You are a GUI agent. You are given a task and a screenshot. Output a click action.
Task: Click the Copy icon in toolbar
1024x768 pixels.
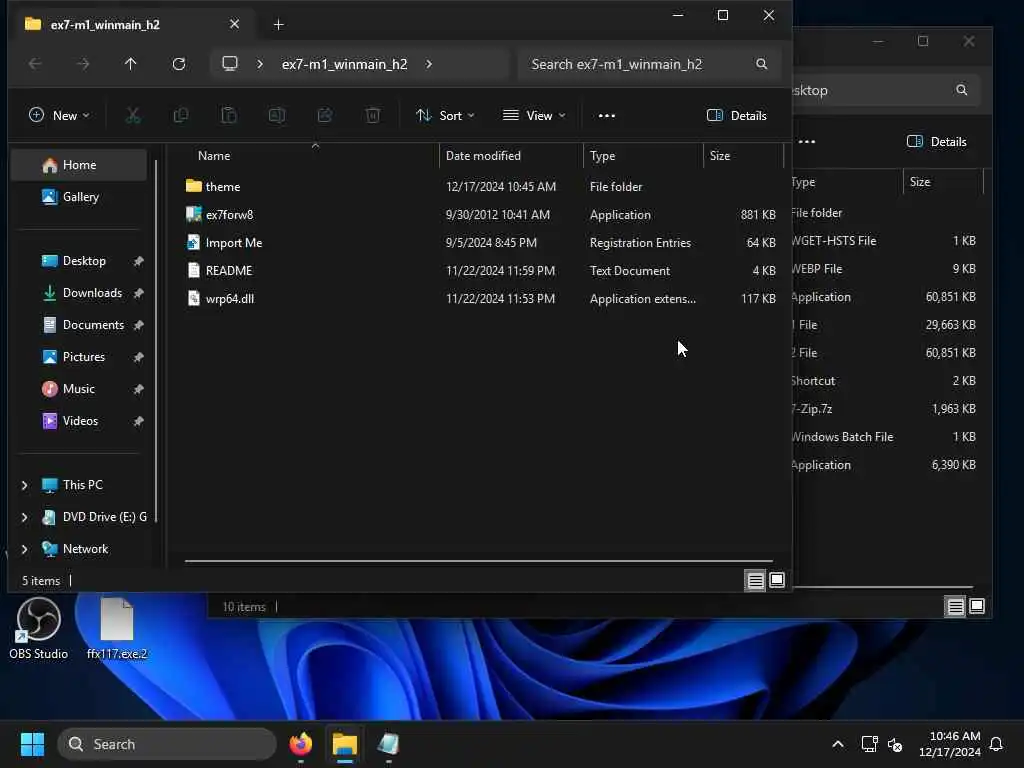(x=181, y=116)
